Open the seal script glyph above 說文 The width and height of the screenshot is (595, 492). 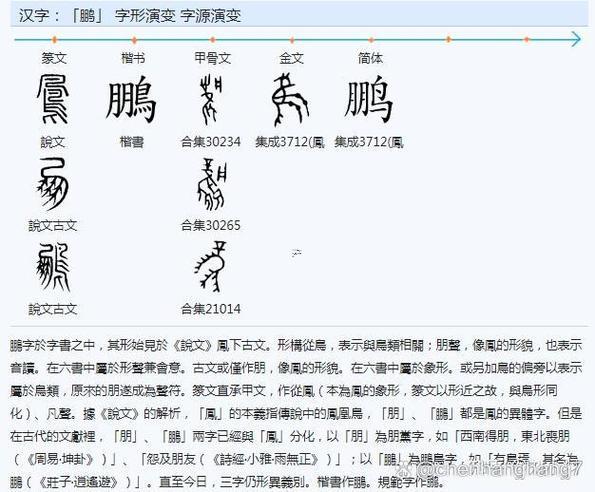coord(53,99)
